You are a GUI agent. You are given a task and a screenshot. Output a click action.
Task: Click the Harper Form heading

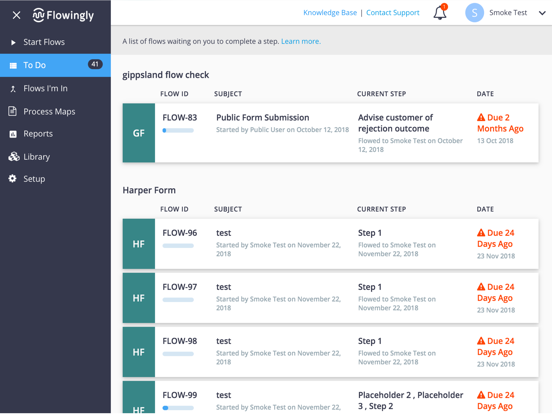click(149, 190)
